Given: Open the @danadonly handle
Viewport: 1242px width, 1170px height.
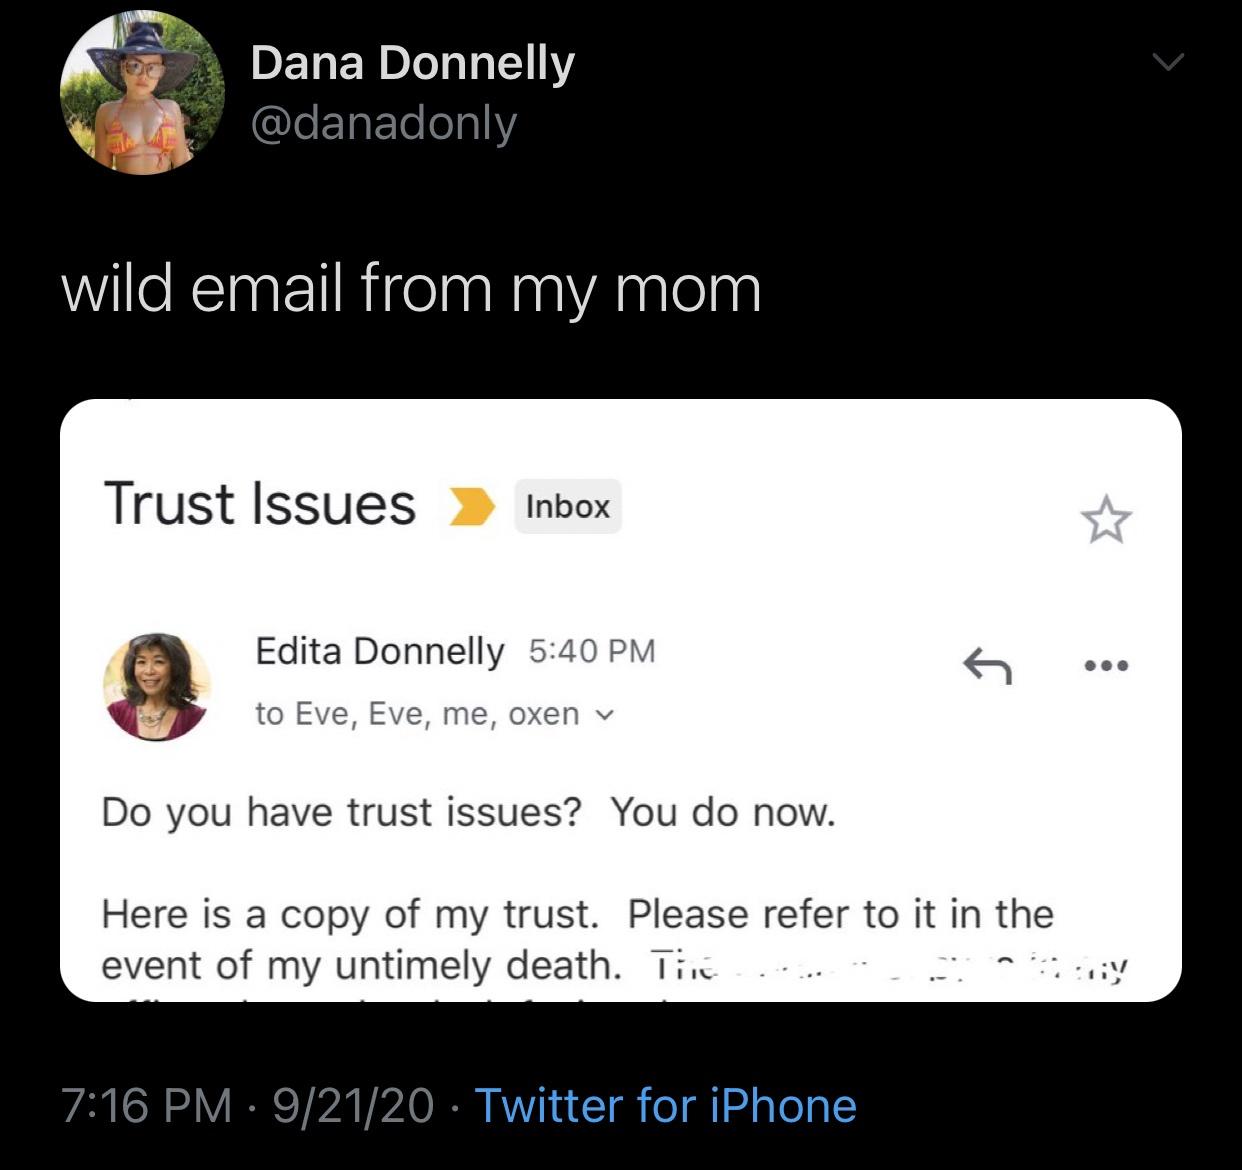Looking at the screenshot, I should pos(383,124).
